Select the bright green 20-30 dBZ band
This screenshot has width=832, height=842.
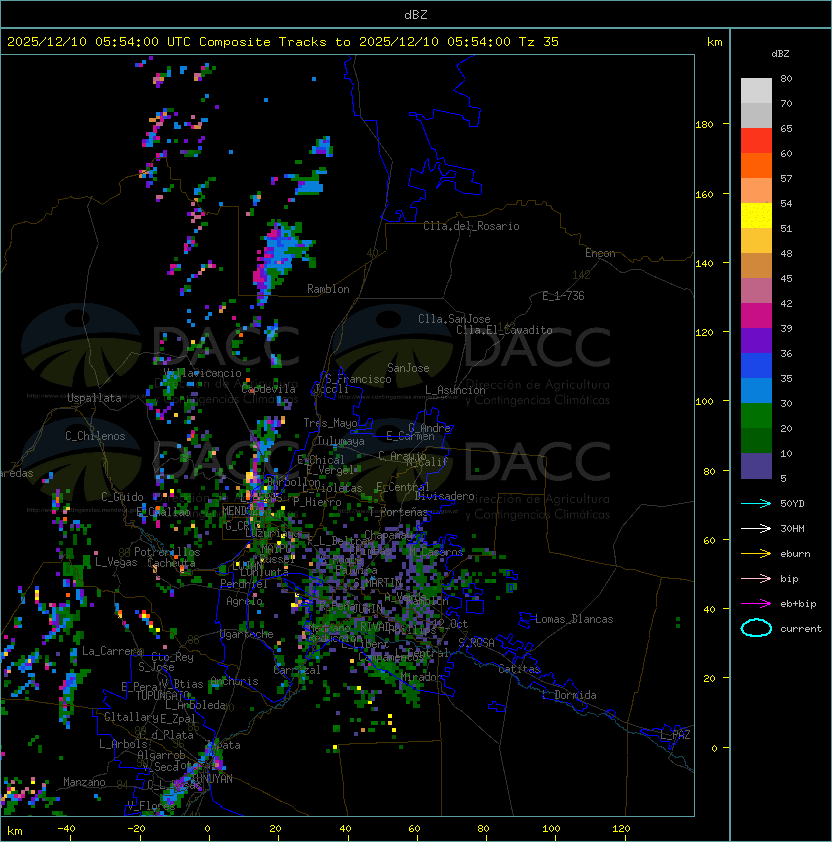[756, 416]
